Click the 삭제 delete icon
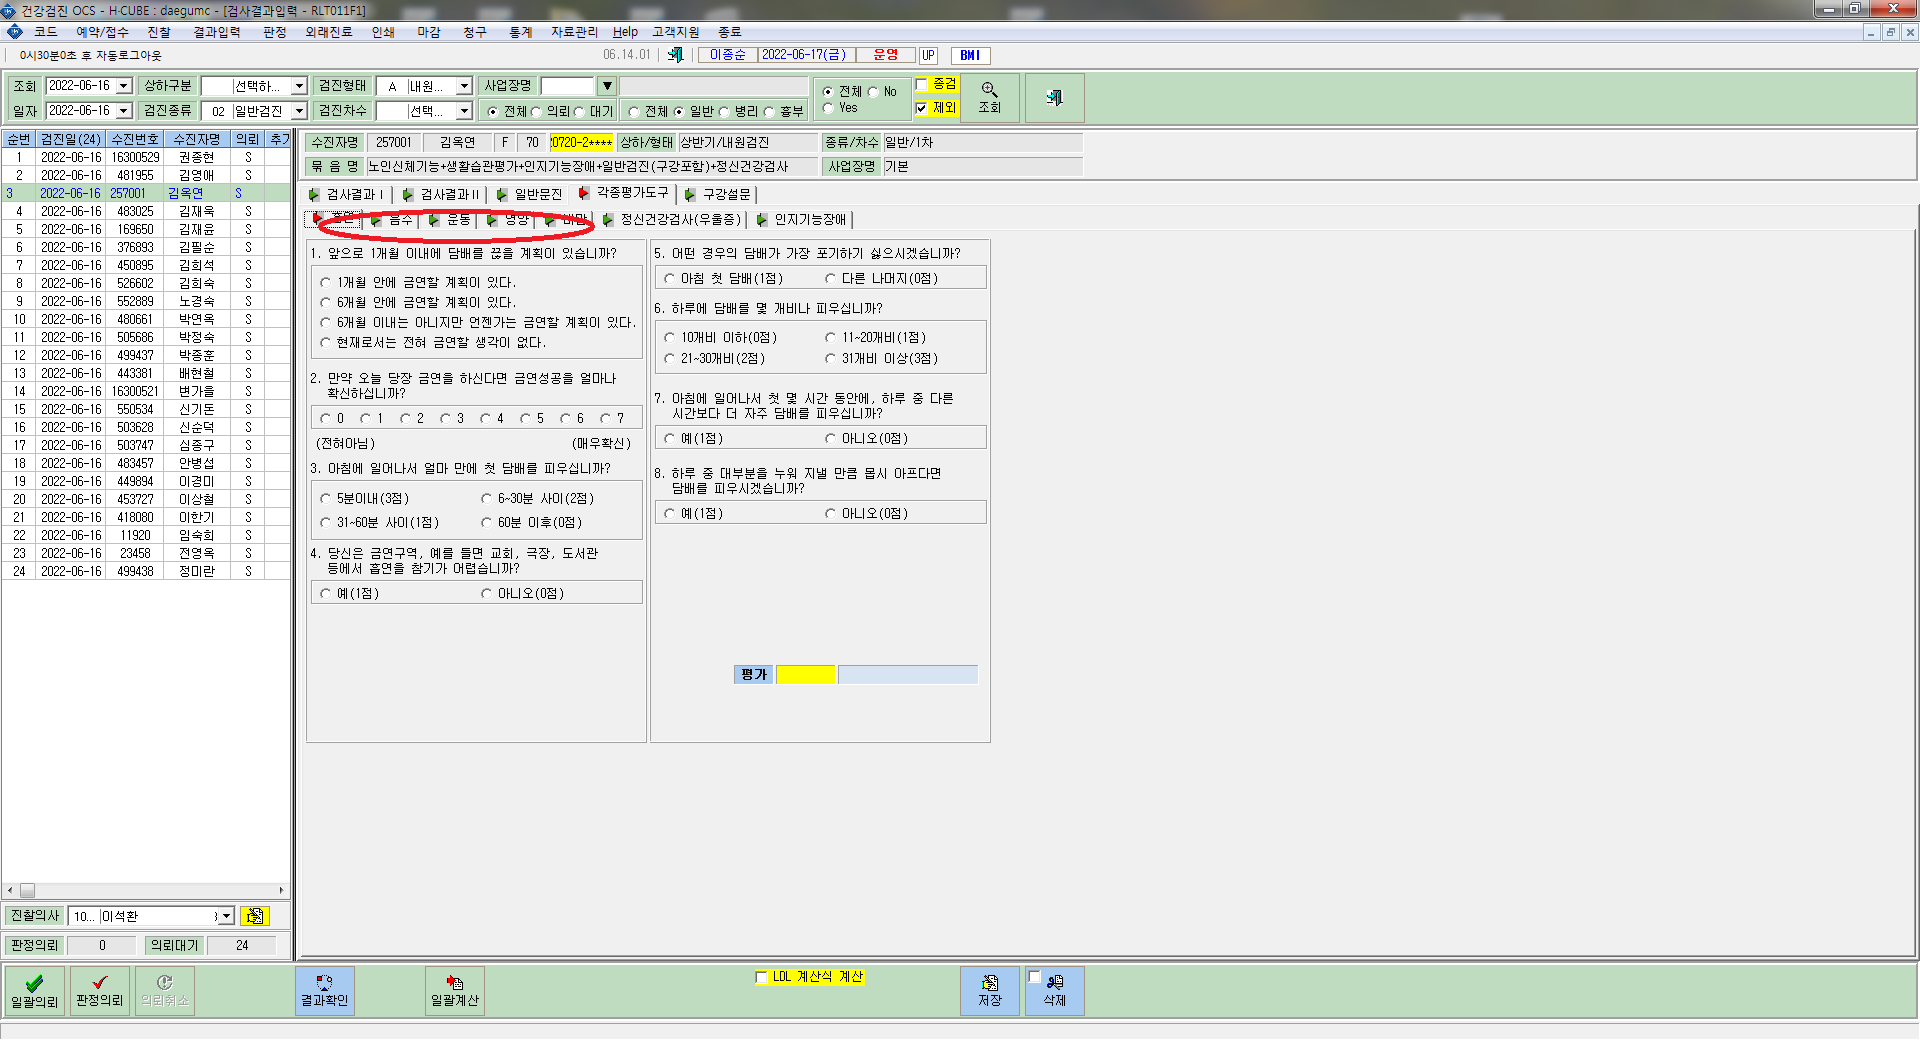 (1055, 990)
